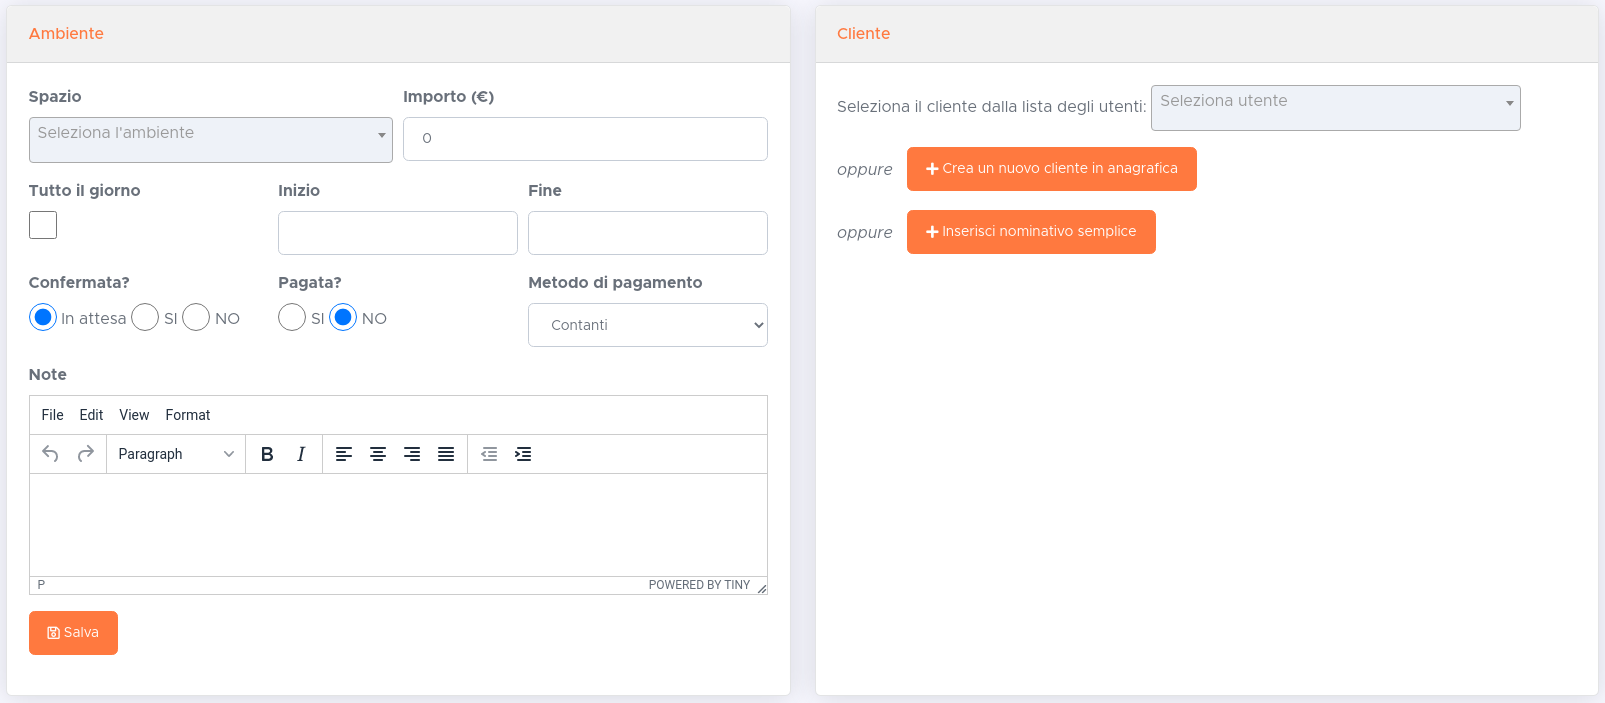The width and height of the screenshot is (1605, 703).
Task: Increase indent in Note editor
Action: click(523, 454)
